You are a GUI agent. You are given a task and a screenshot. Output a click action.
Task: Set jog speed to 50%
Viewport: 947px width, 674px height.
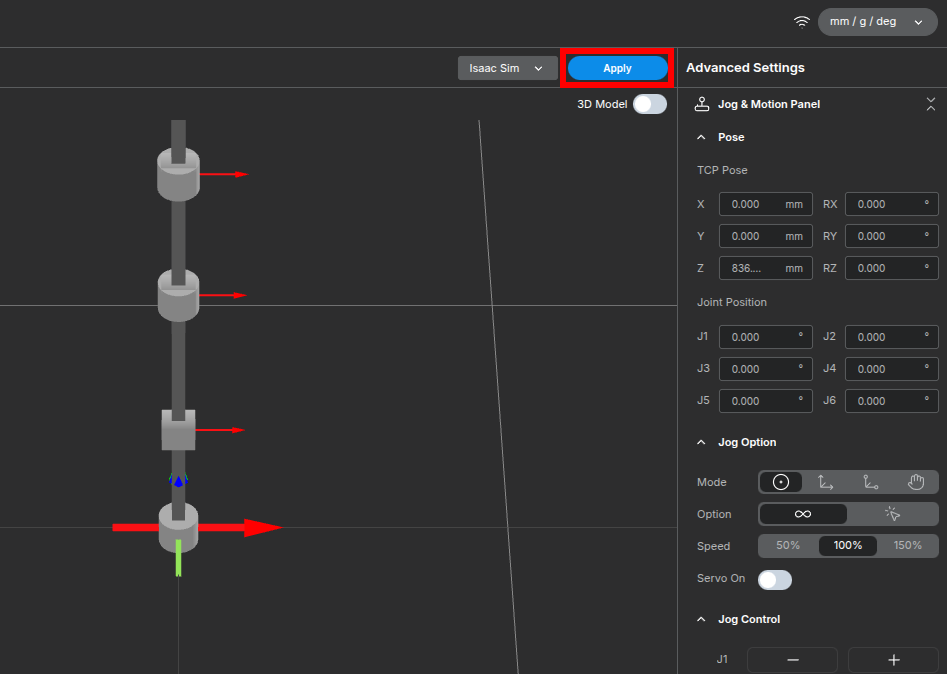click(788, 546)
